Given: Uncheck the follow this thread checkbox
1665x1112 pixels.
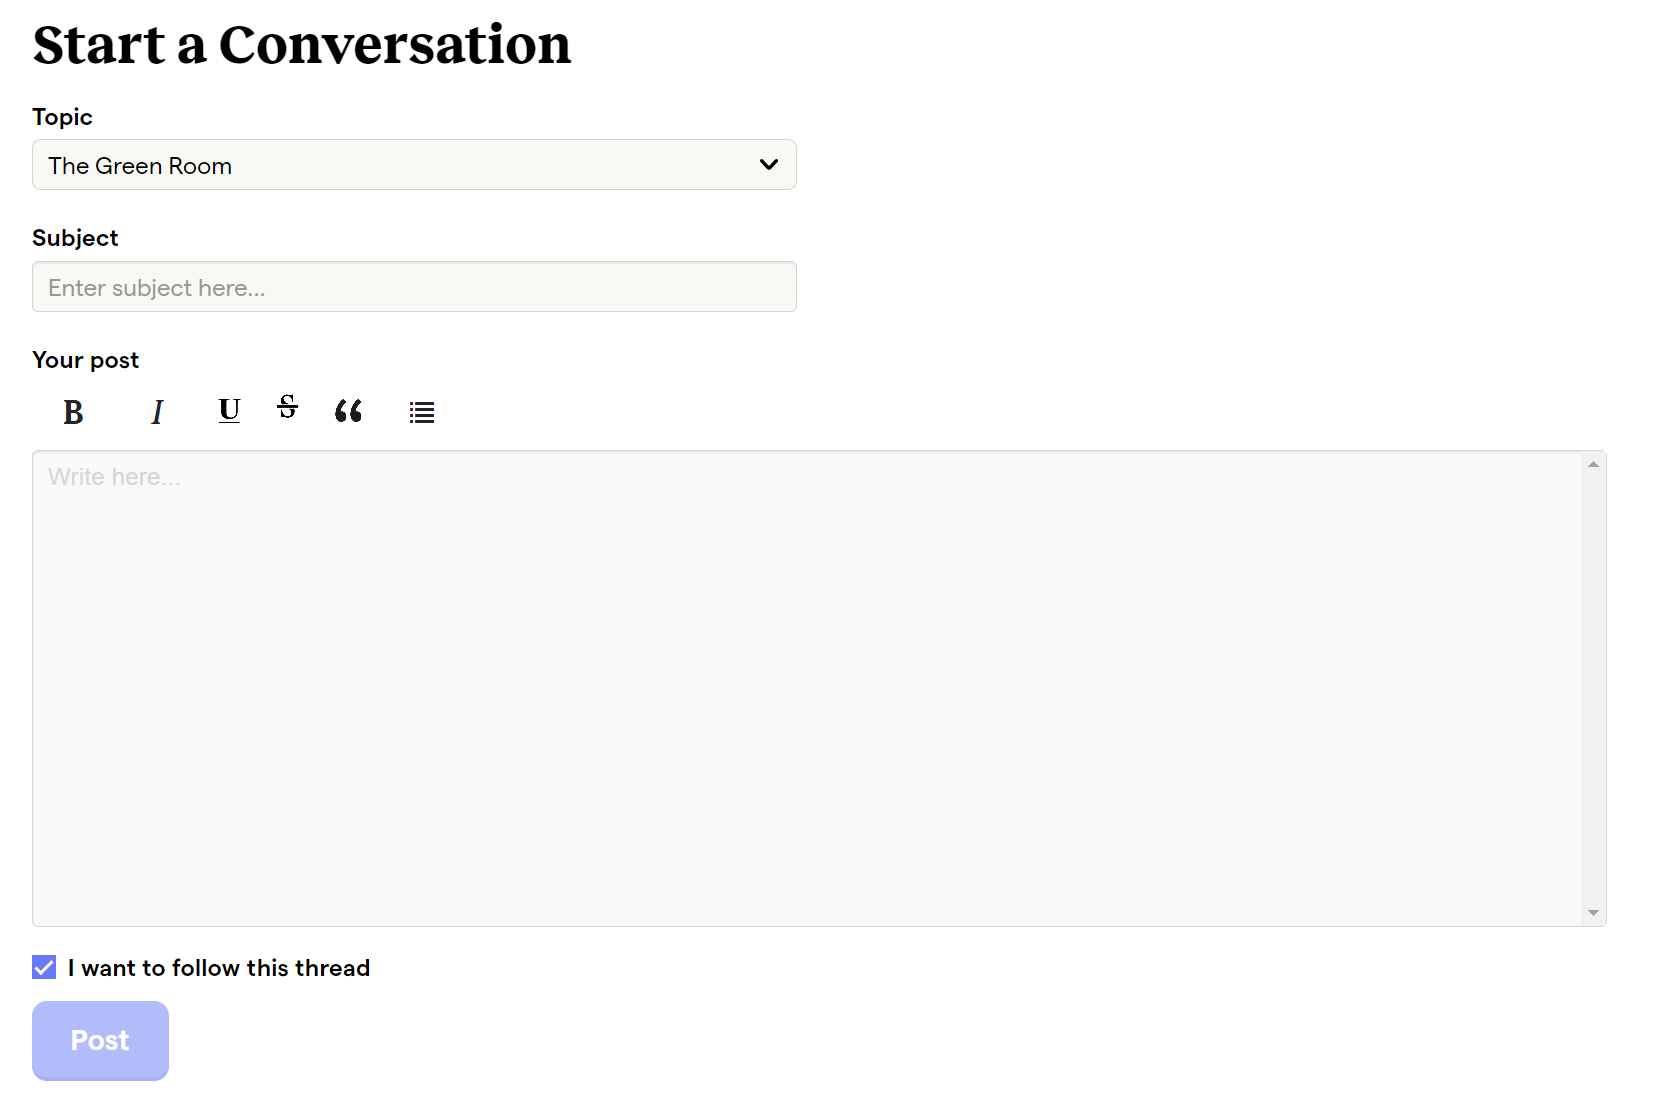Looking at the screenshot, I should [x=44, y=967].
